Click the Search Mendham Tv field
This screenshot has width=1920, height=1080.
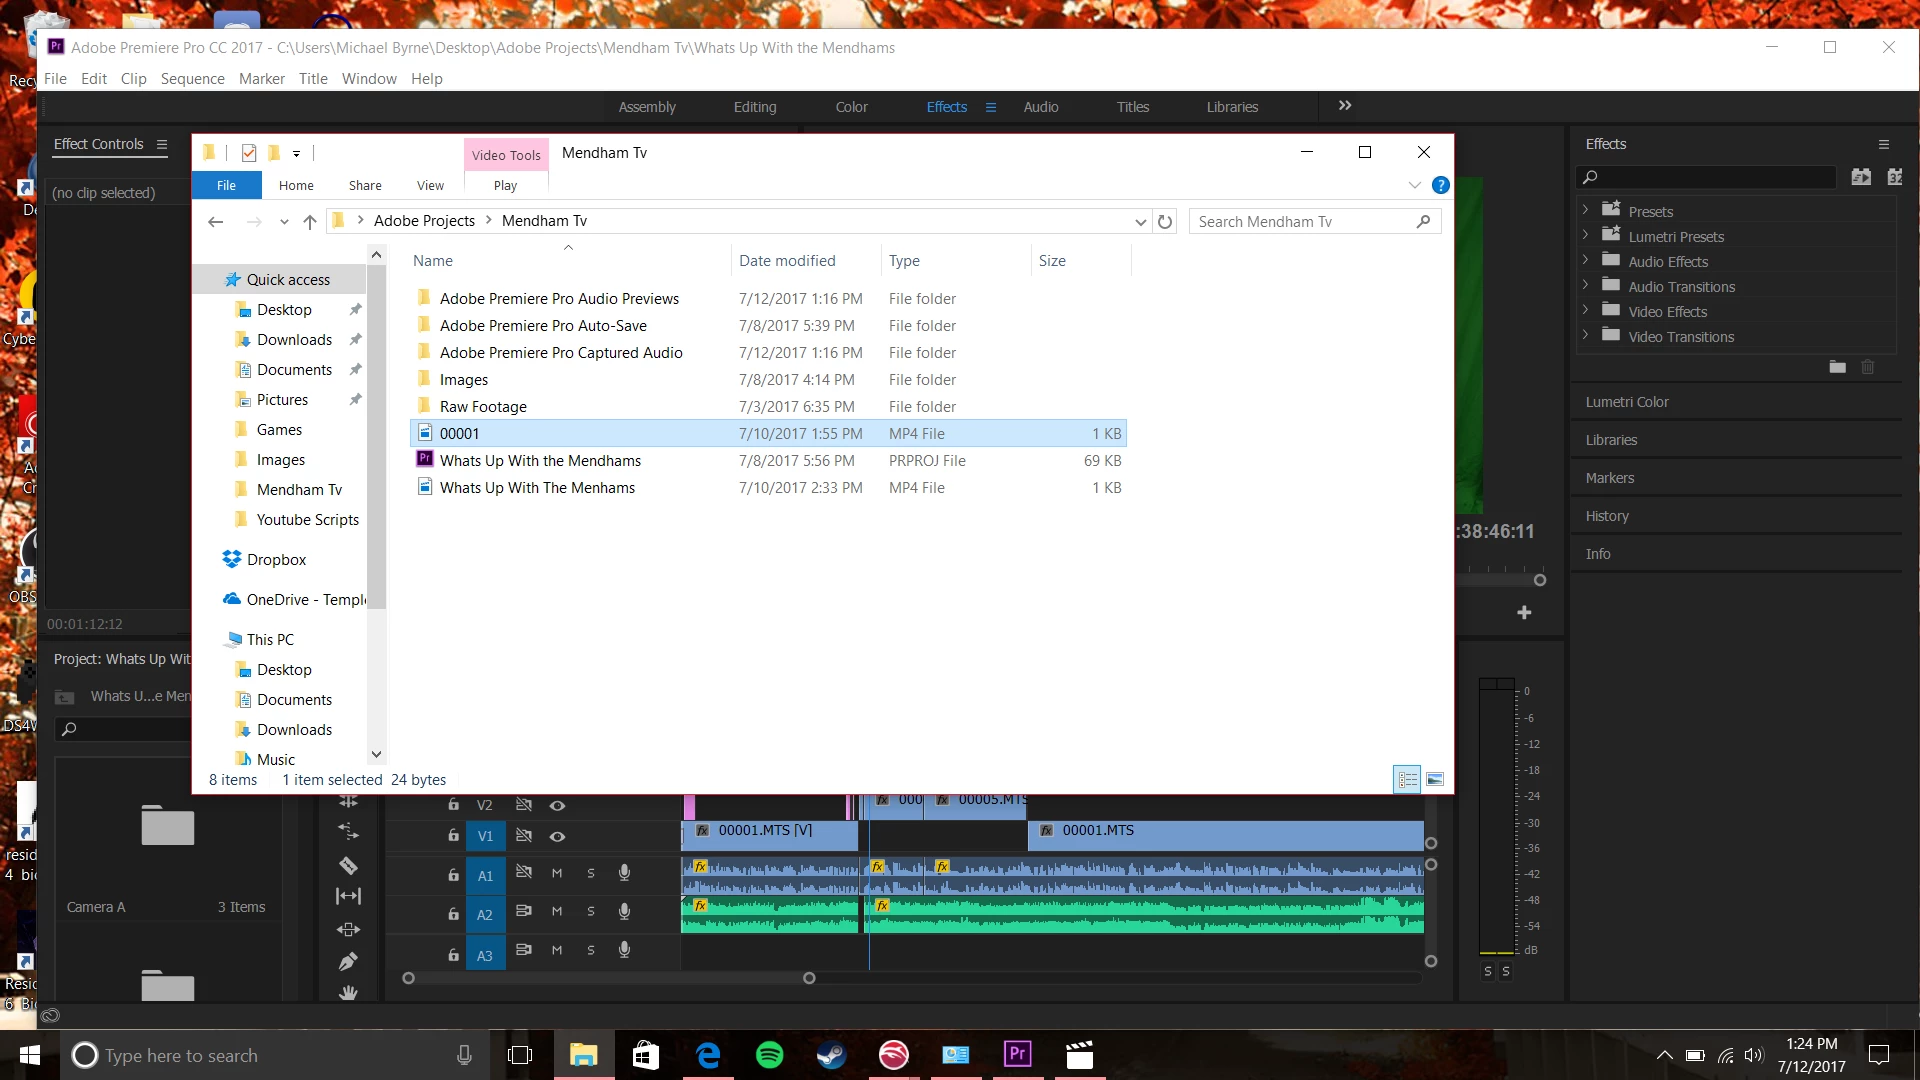click(x=1300, y=222)
